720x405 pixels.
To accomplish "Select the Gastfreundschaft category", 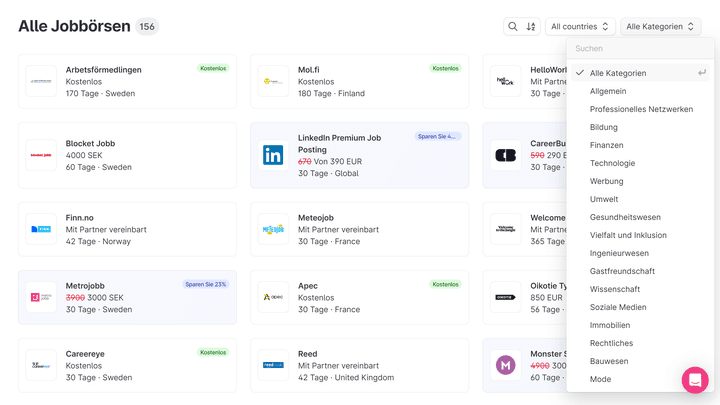I will [x=640, y=271].
